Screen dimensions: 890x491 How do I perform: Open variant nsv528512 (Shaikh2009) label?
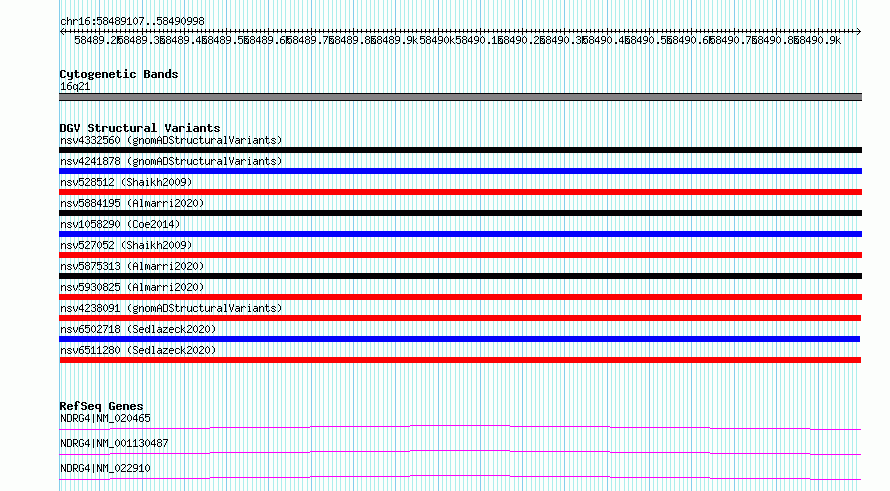click(126, 182)
